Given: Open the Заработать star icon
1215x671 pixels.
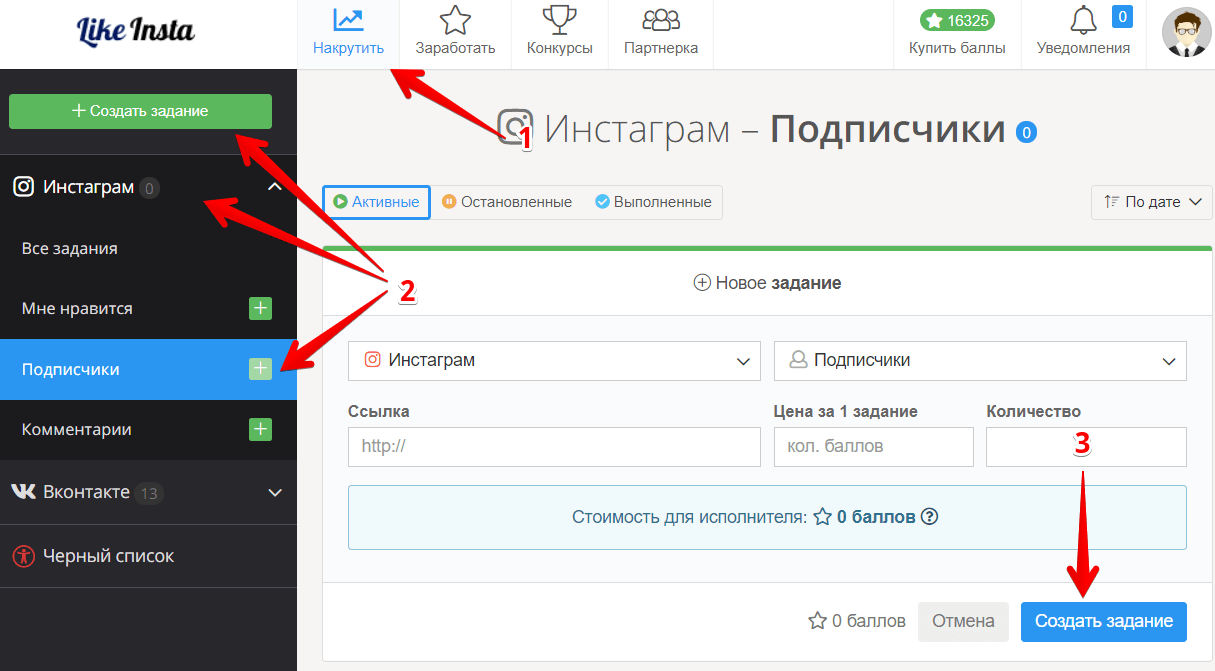Looking at the screenshot, I should (455, 20).
